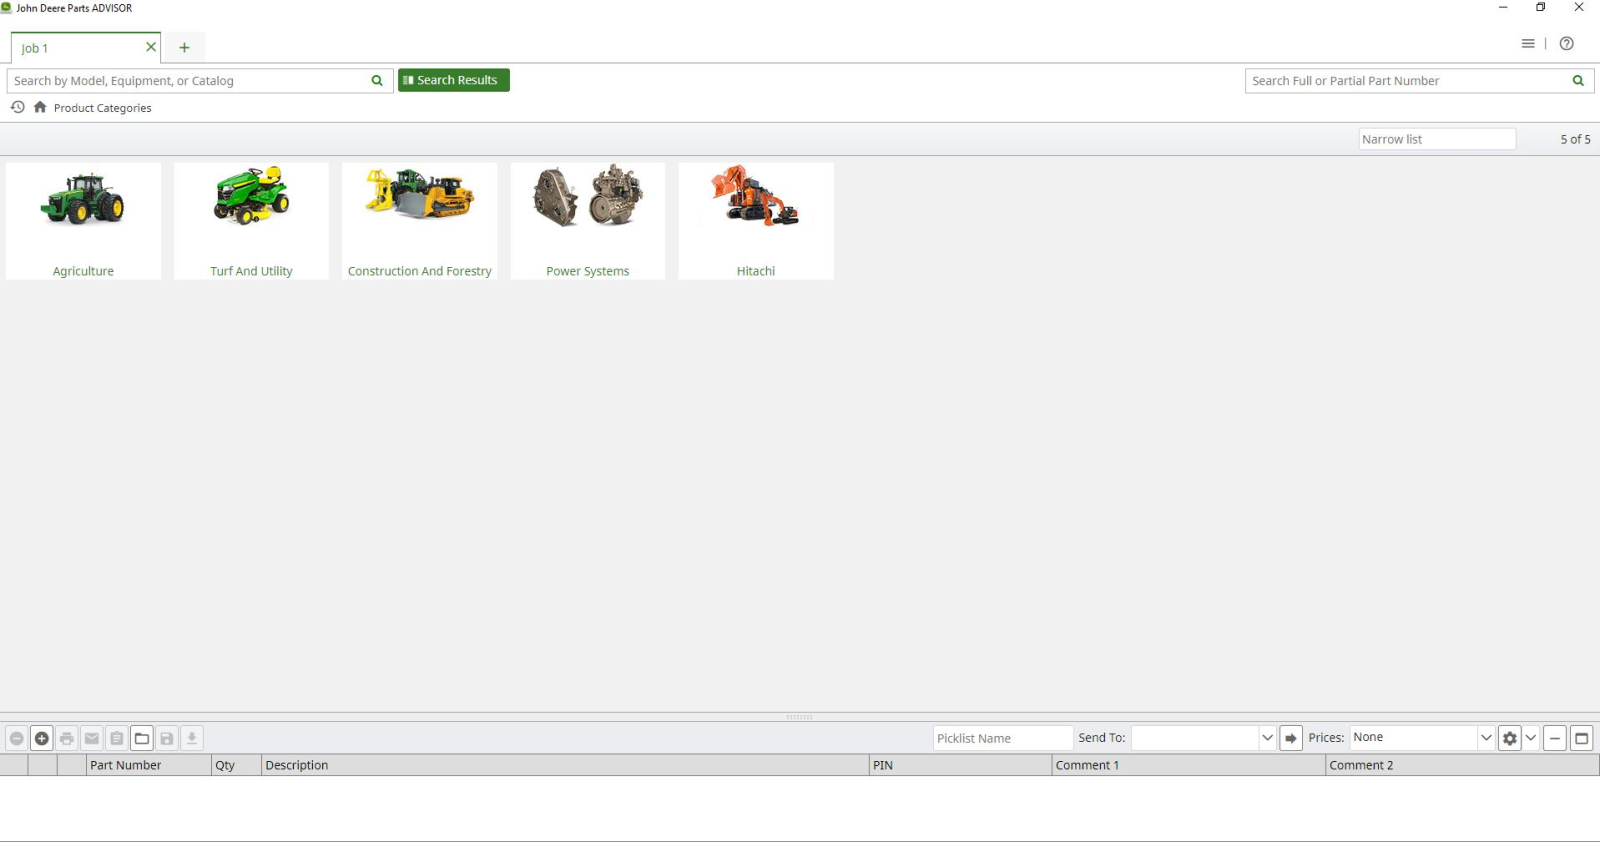1600x847 pixels.
Task: Open the Construction And Forestry category tile
Action: [x=420, y=221]
